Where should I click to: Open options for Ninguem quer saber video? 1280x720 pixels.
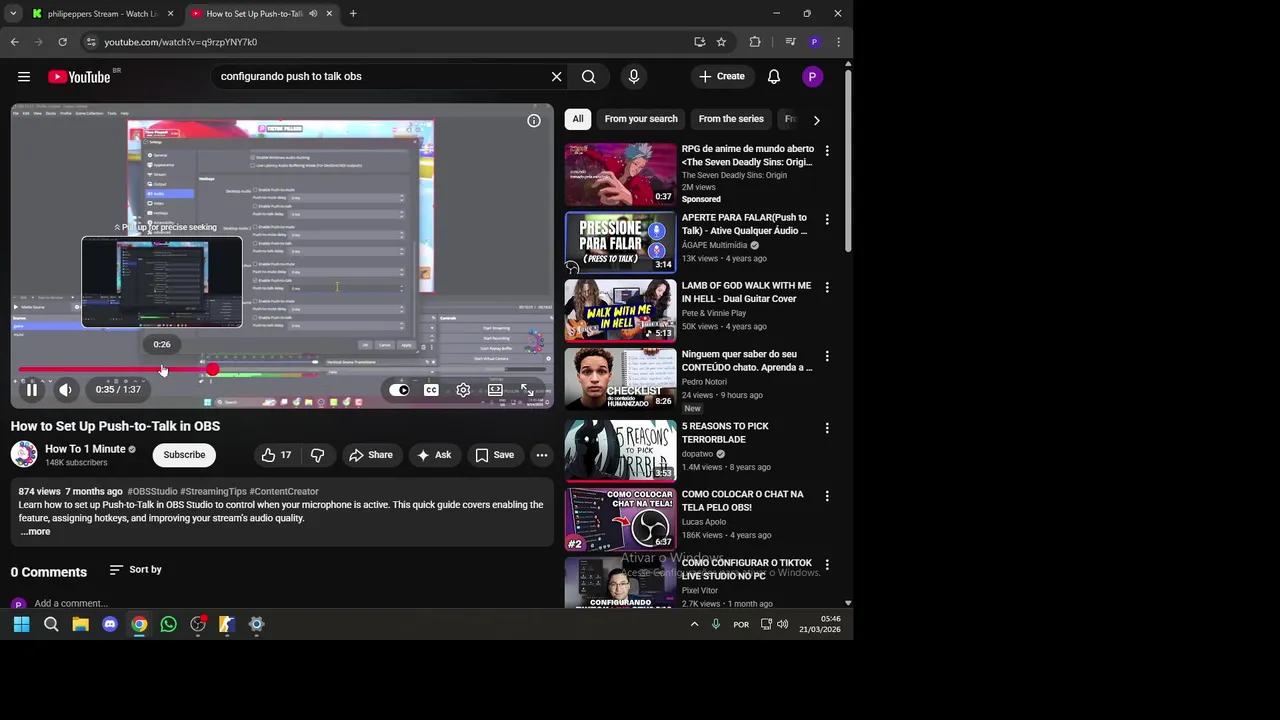click(x=827, y=356)
